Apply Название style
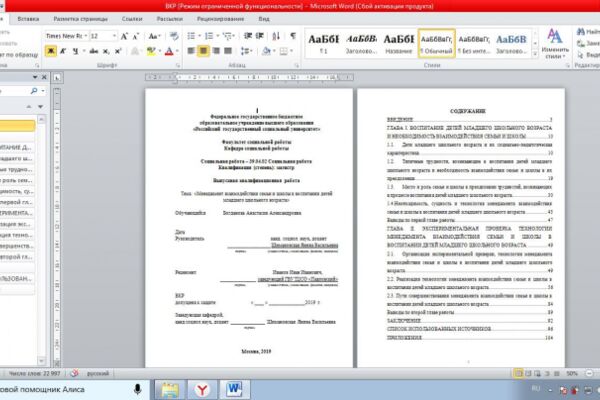Image resolution: width=600 pixels, height=400 pixels. click(399, 43)
